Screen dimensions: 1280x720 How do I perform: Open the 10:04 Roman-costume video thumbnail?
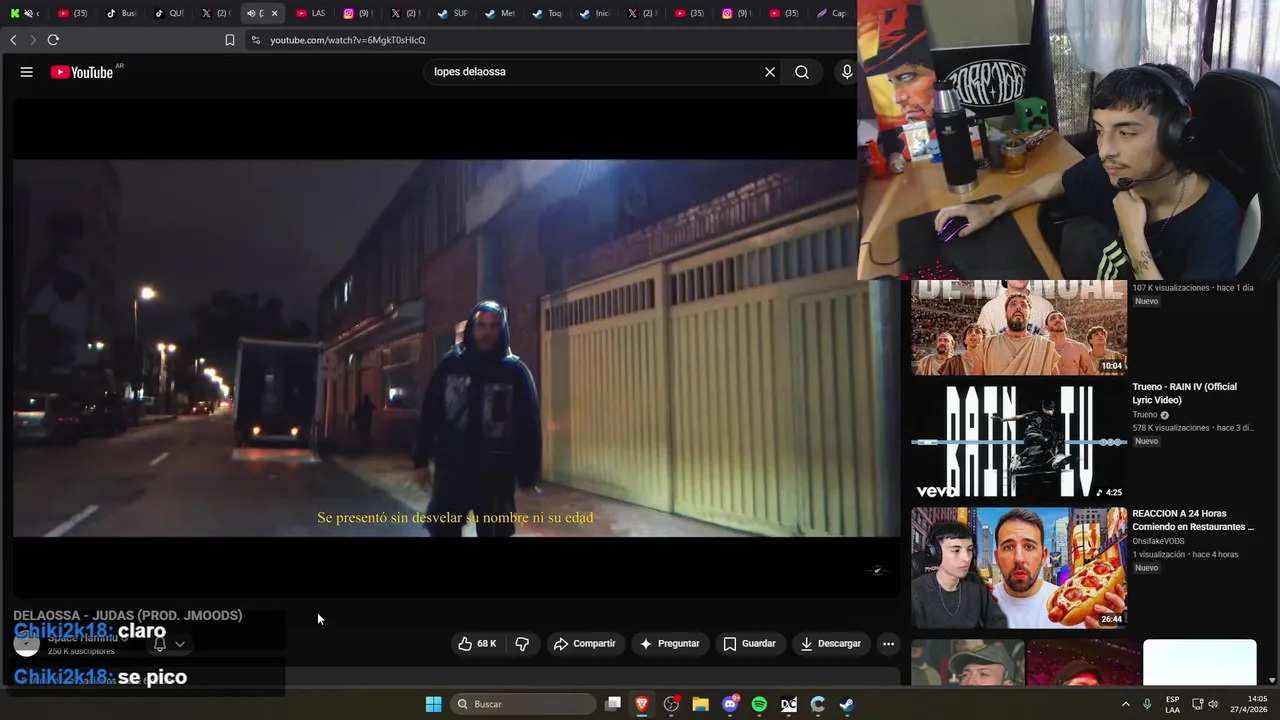(x=1018, y=327)
